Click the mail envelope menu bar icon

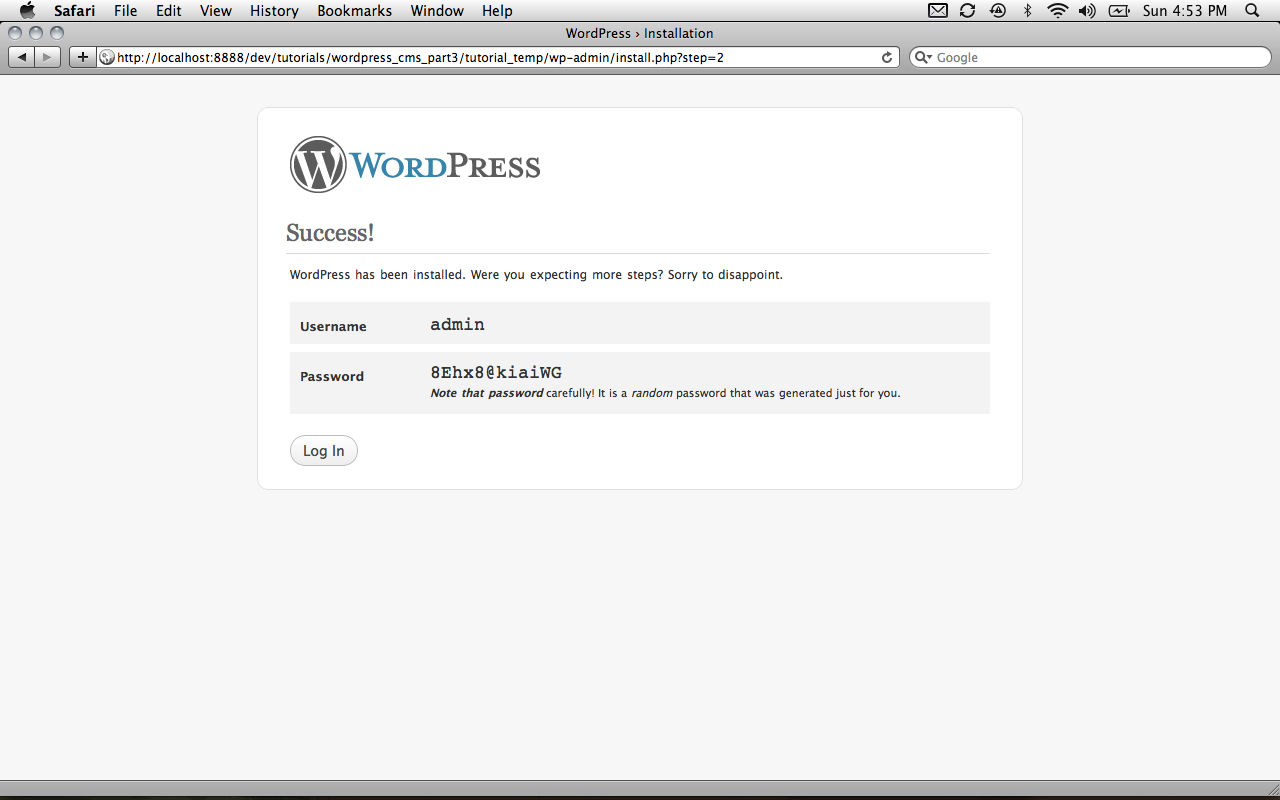click(x=938, y=11)
